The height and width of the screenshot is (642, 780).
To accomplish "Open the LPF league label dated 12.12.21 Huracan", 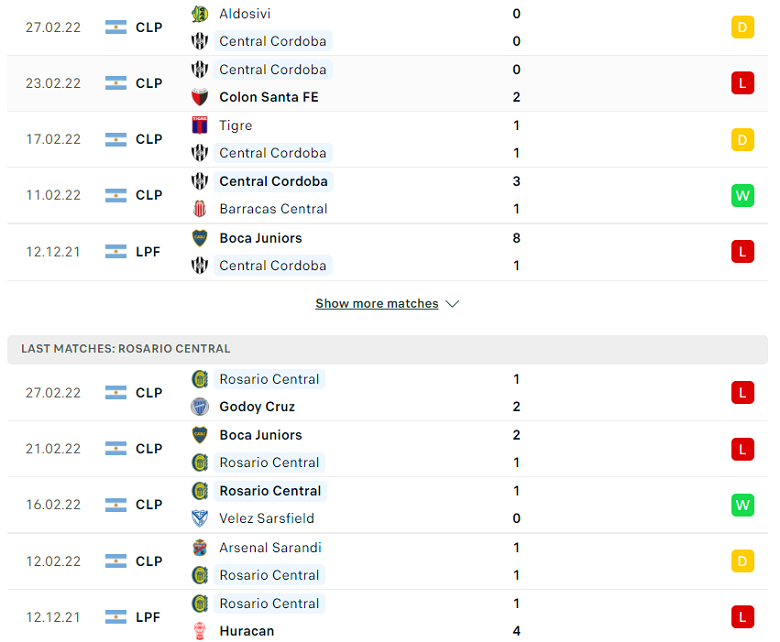I will point(148,617).
